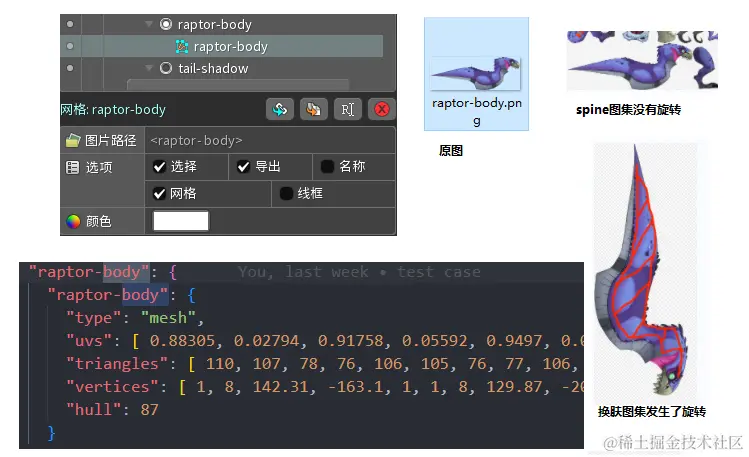Click the "uvs" JSON key
This screenshot has height=457, width=749.
[89, 340]
